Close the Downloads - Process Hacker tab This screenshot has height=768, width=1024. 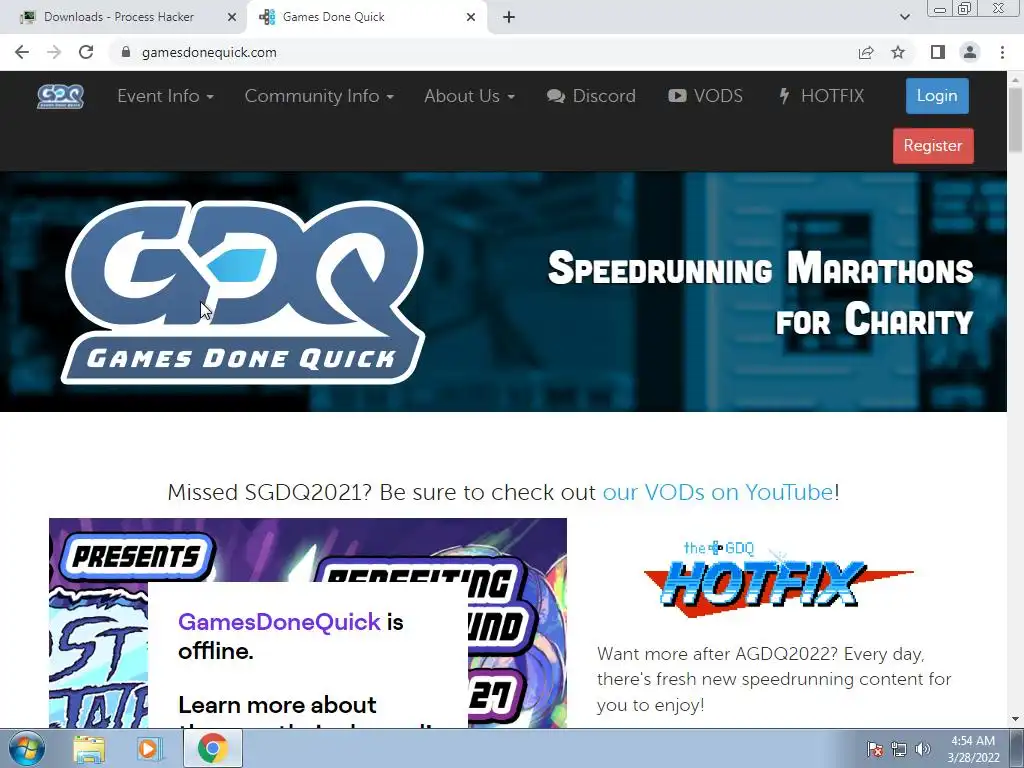[232, 17]
